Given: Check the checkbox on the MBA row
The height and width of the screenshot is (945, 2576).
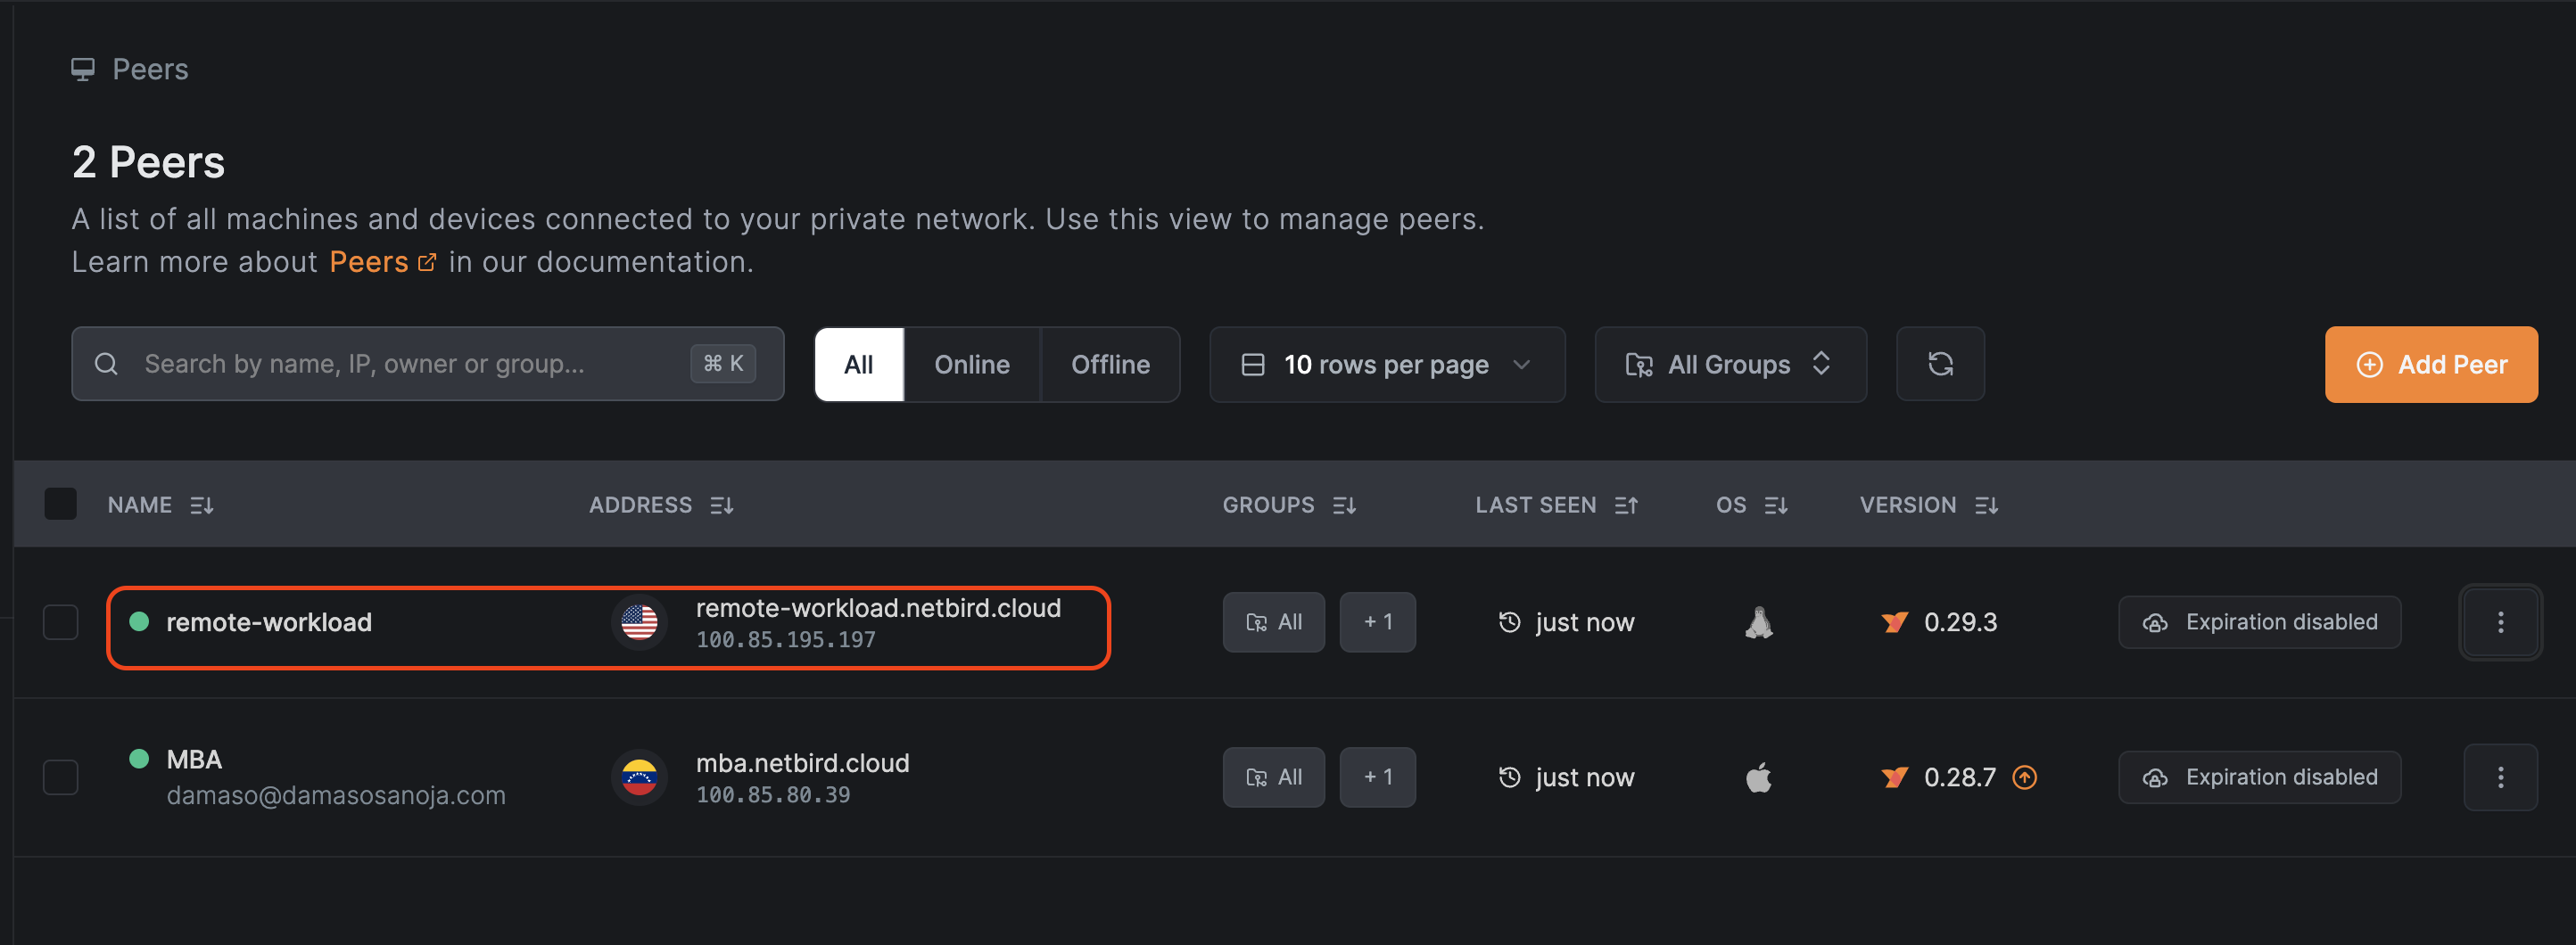Looking at the screenshot, I should point(60,777).
